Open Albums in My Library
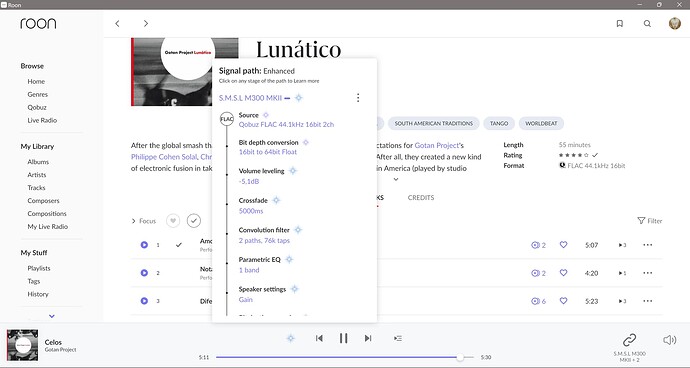This screenshot has width=690, height=368. coord(38,162)
